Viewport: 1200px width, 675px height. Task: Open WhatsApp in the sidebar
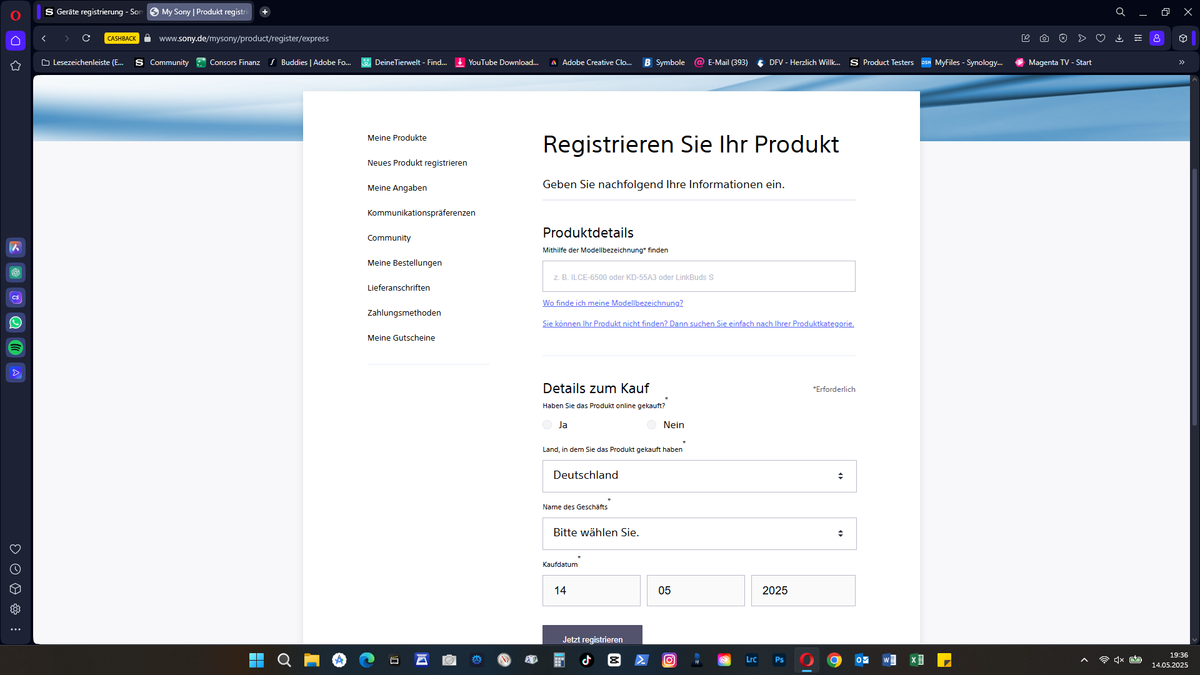pyautogui.click(x=15, y=322)
